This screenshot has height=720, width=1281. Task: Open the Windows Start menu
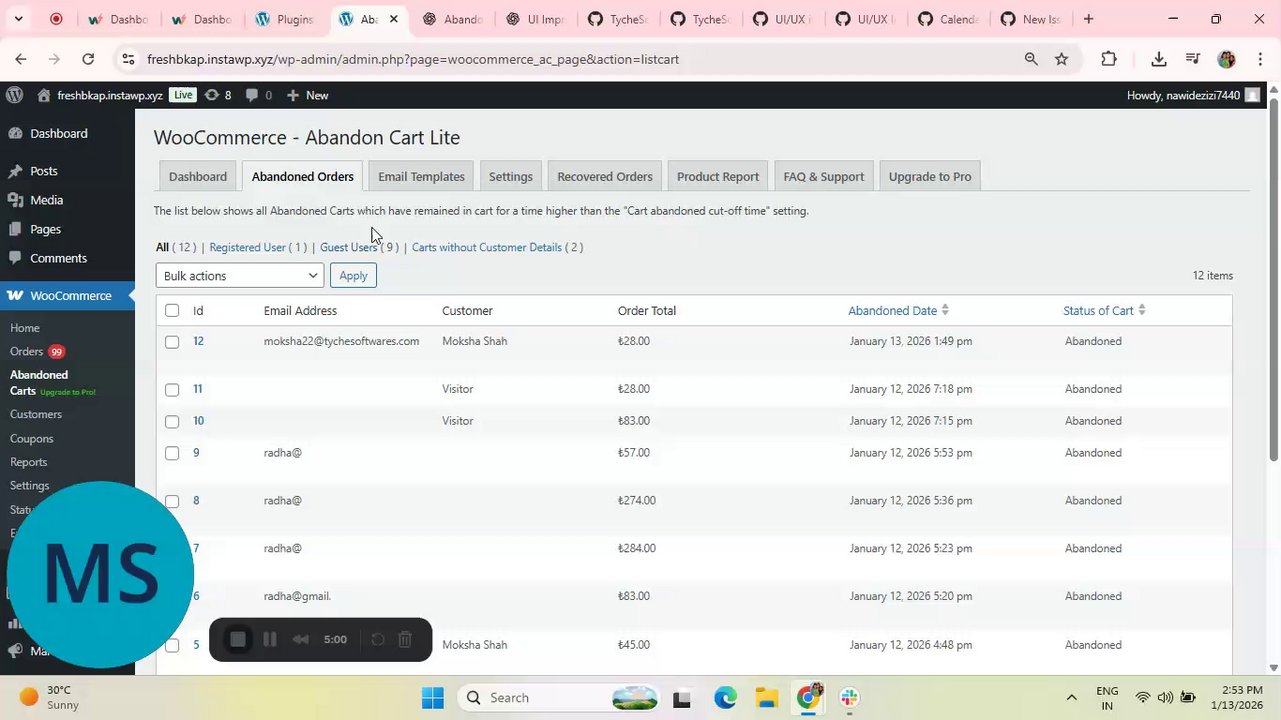[x=432, y=698]
